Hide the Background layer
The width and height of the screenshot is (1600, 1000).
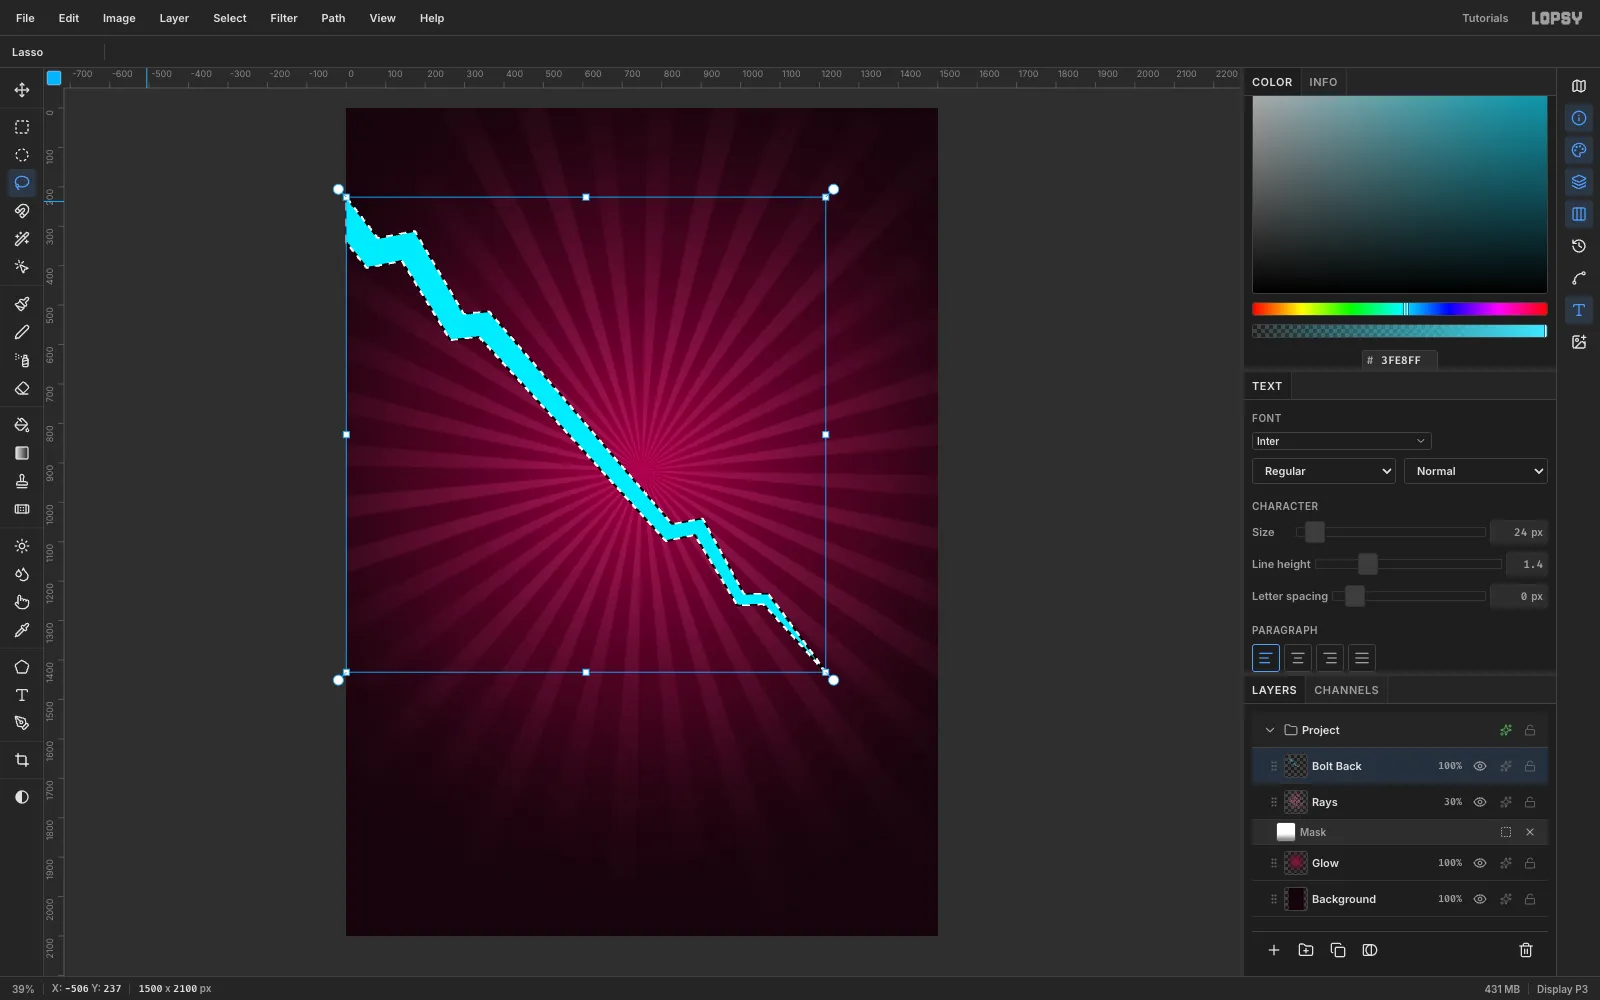1480,899
